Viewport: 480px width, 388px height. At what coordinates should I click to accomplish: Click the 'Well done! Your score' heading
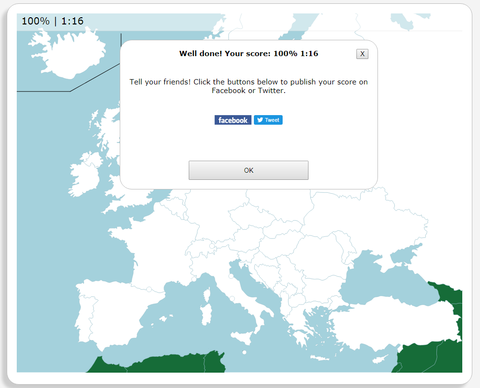249,54
